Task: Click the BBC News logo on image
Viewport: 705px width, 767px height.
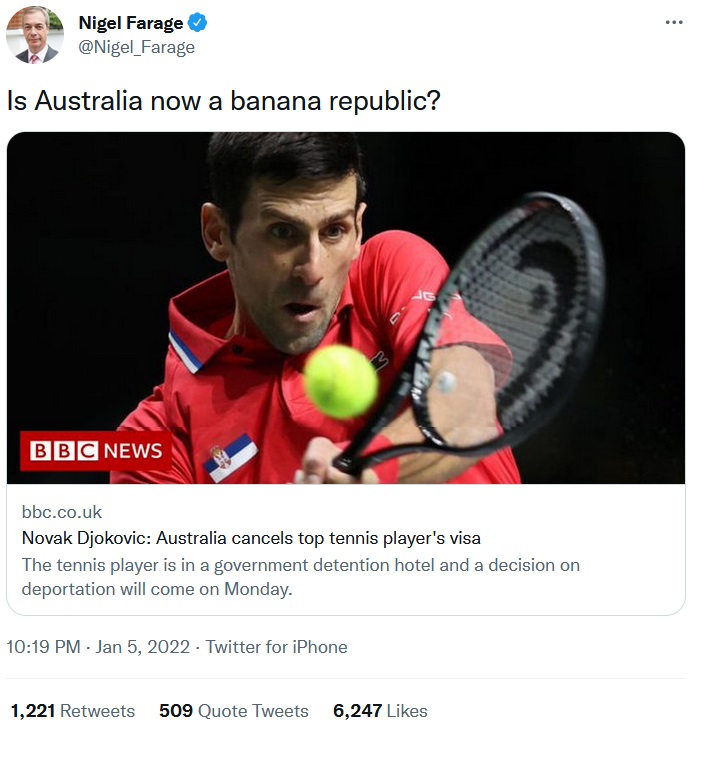Action: (x=96, y=451)
